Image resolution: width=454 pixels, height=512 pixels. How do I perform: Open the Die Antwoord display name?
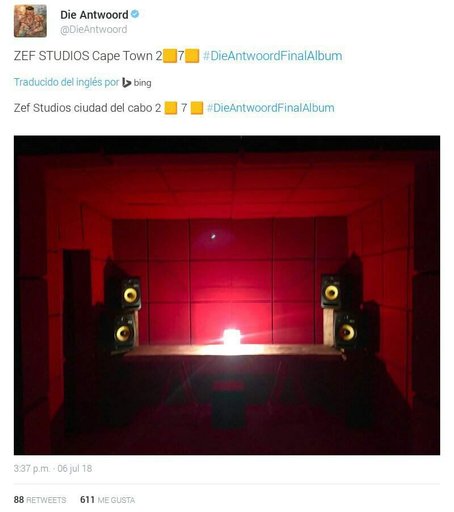(x=94, y=15)
